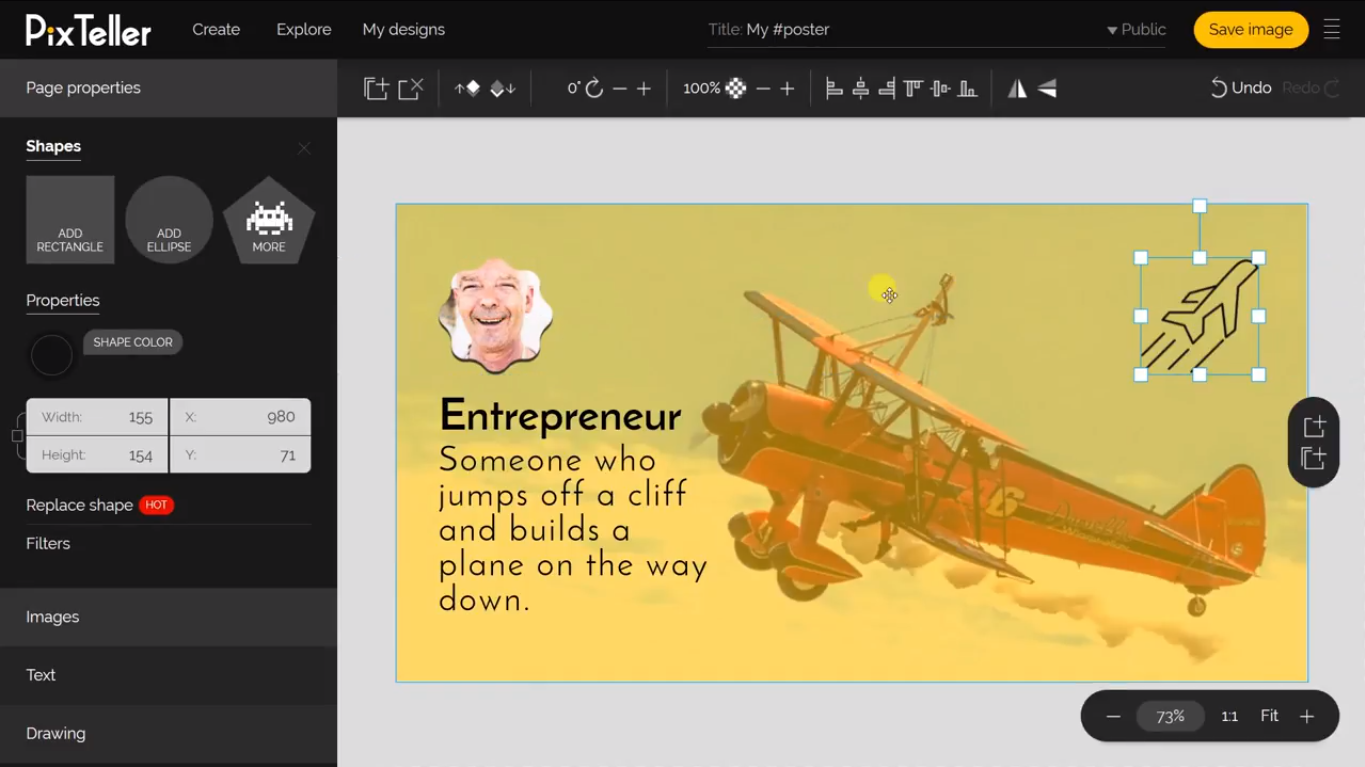This screenshot has width=1365, height=767.
Task: Toggle the width-height aspect ratio lock
Action: tap(17, 436)
